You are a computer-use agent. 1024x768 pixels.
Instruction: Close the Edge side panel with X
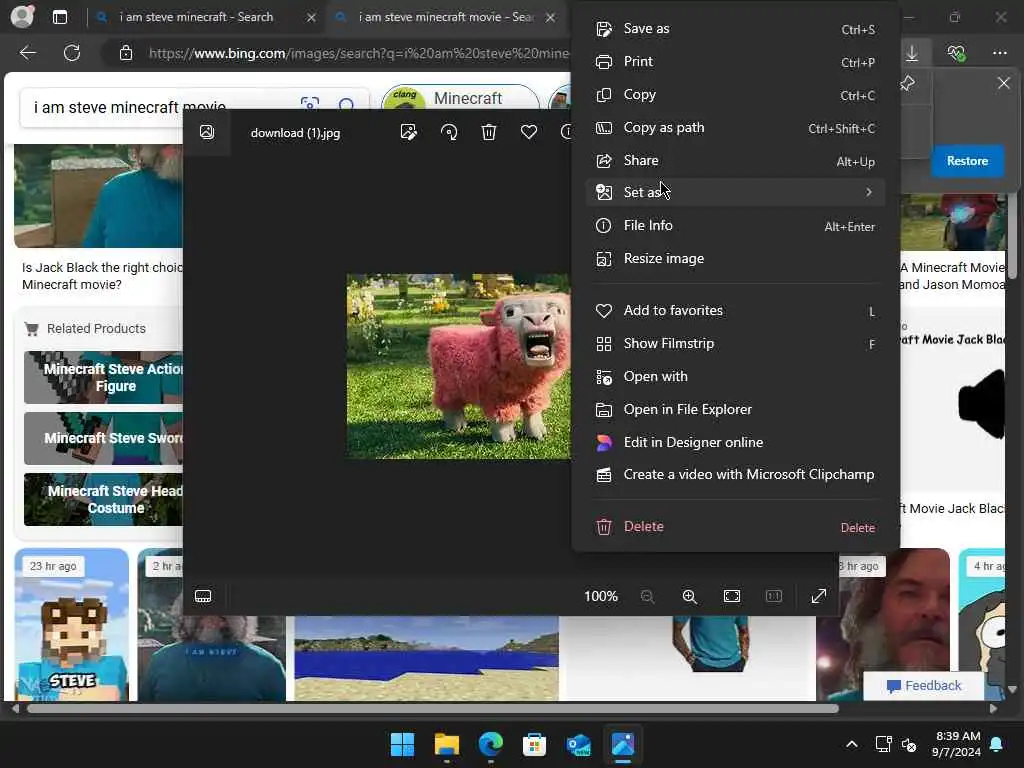pos(1004,83)
